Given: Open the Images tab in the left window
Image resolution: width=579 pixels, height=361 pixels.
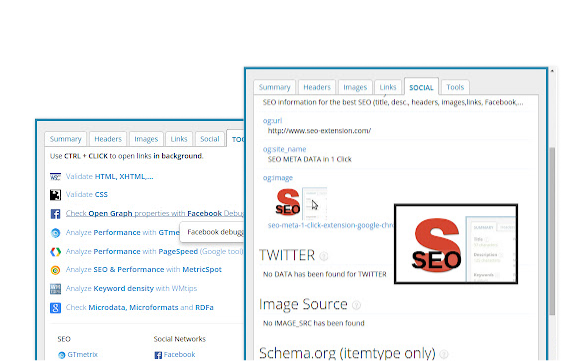Looking at the screenshot, I should [146, 139].
